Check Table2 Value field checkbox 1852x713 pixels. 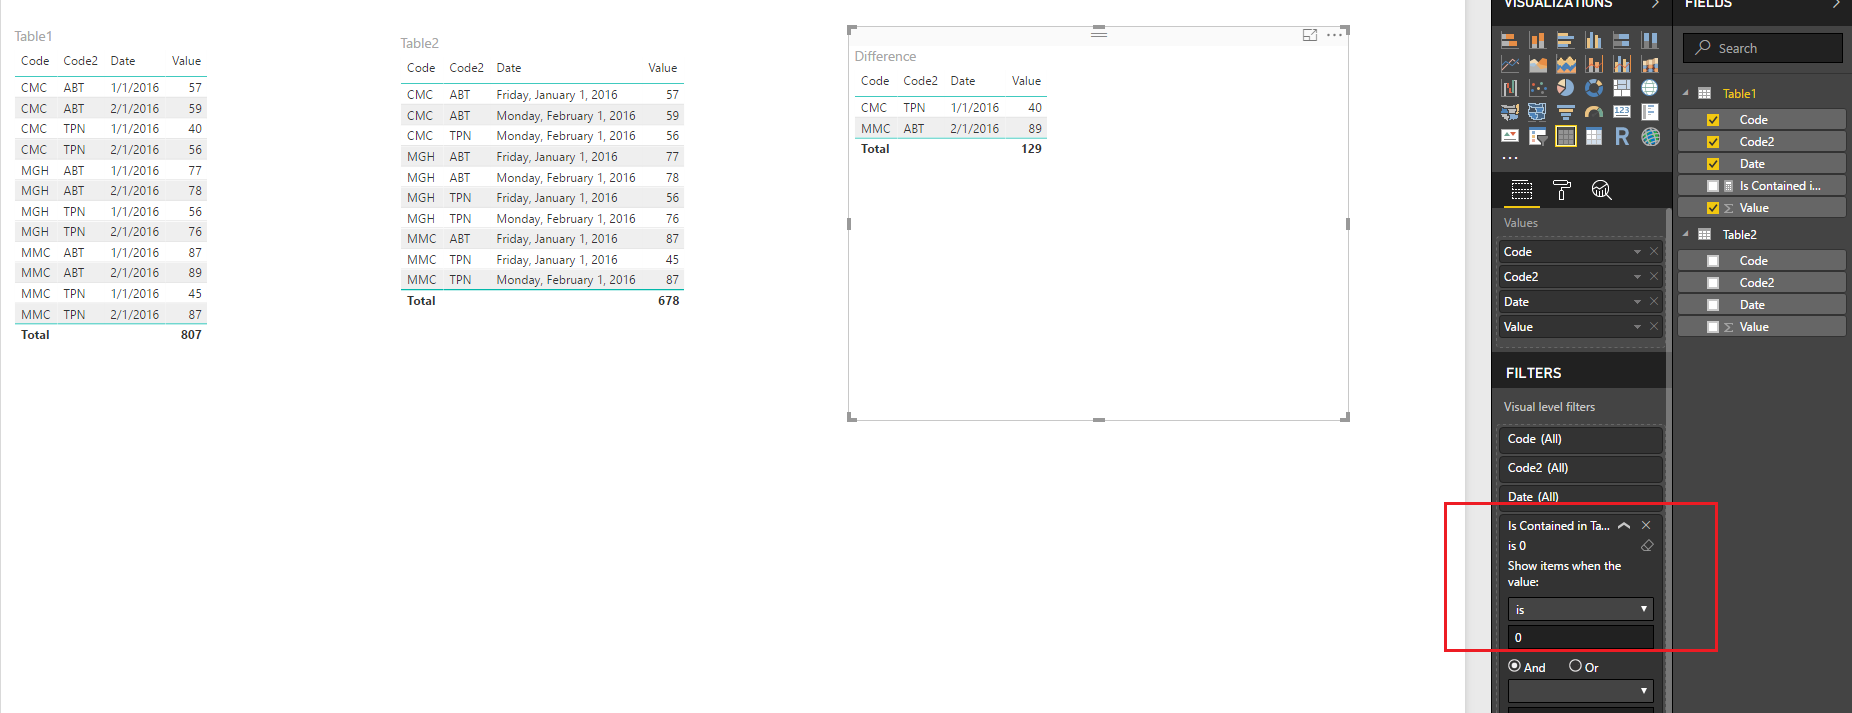tap(1713, 327)
